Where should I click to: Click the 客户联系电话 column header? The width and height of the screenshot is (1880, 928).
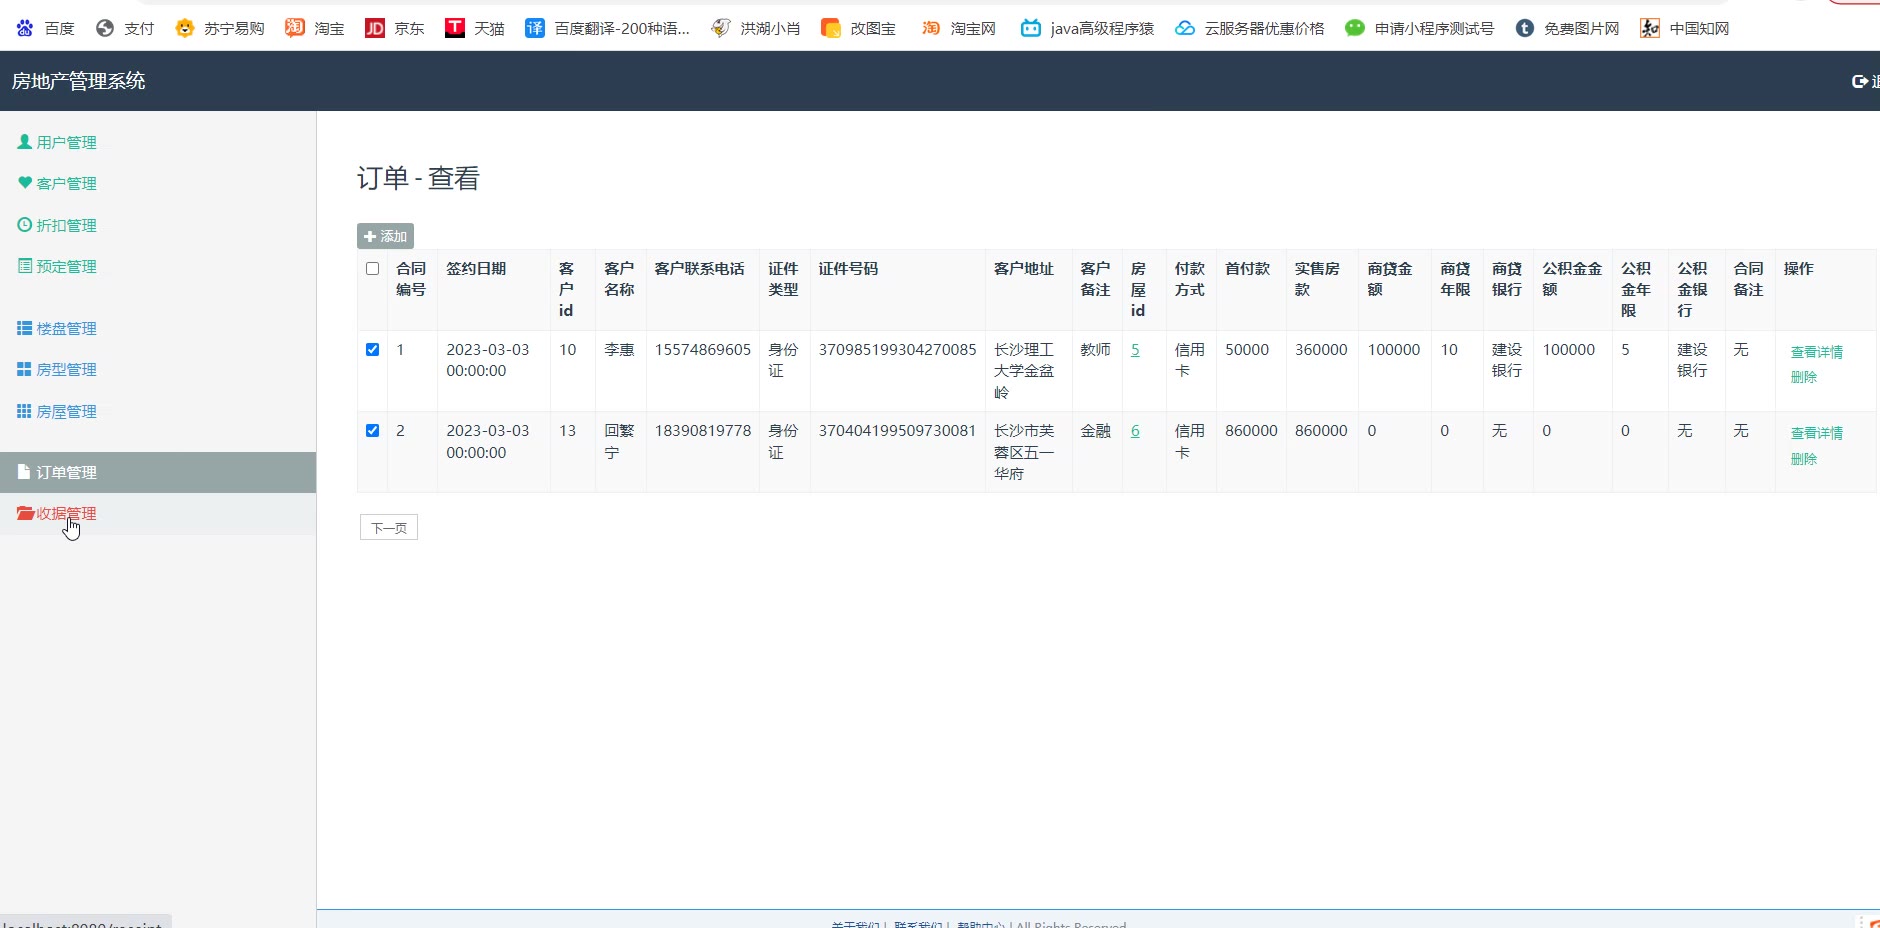pos(700,269)
